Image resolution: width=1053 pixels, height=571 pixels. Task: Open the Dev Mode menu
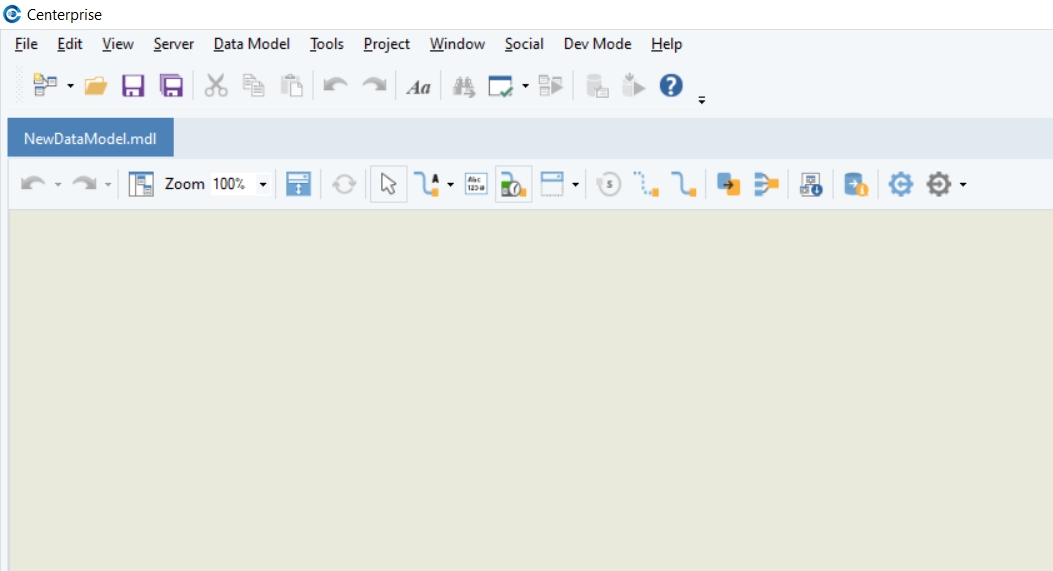click(597, 44)
